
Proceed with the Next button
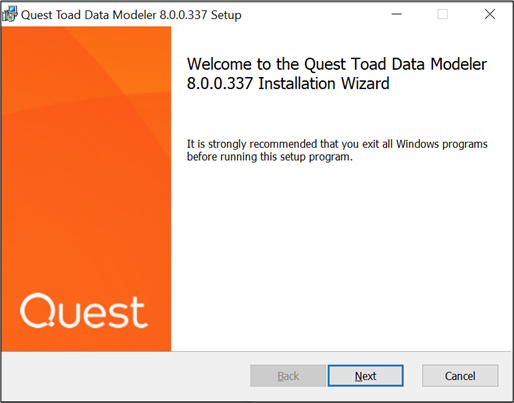[x=365, y=376]
